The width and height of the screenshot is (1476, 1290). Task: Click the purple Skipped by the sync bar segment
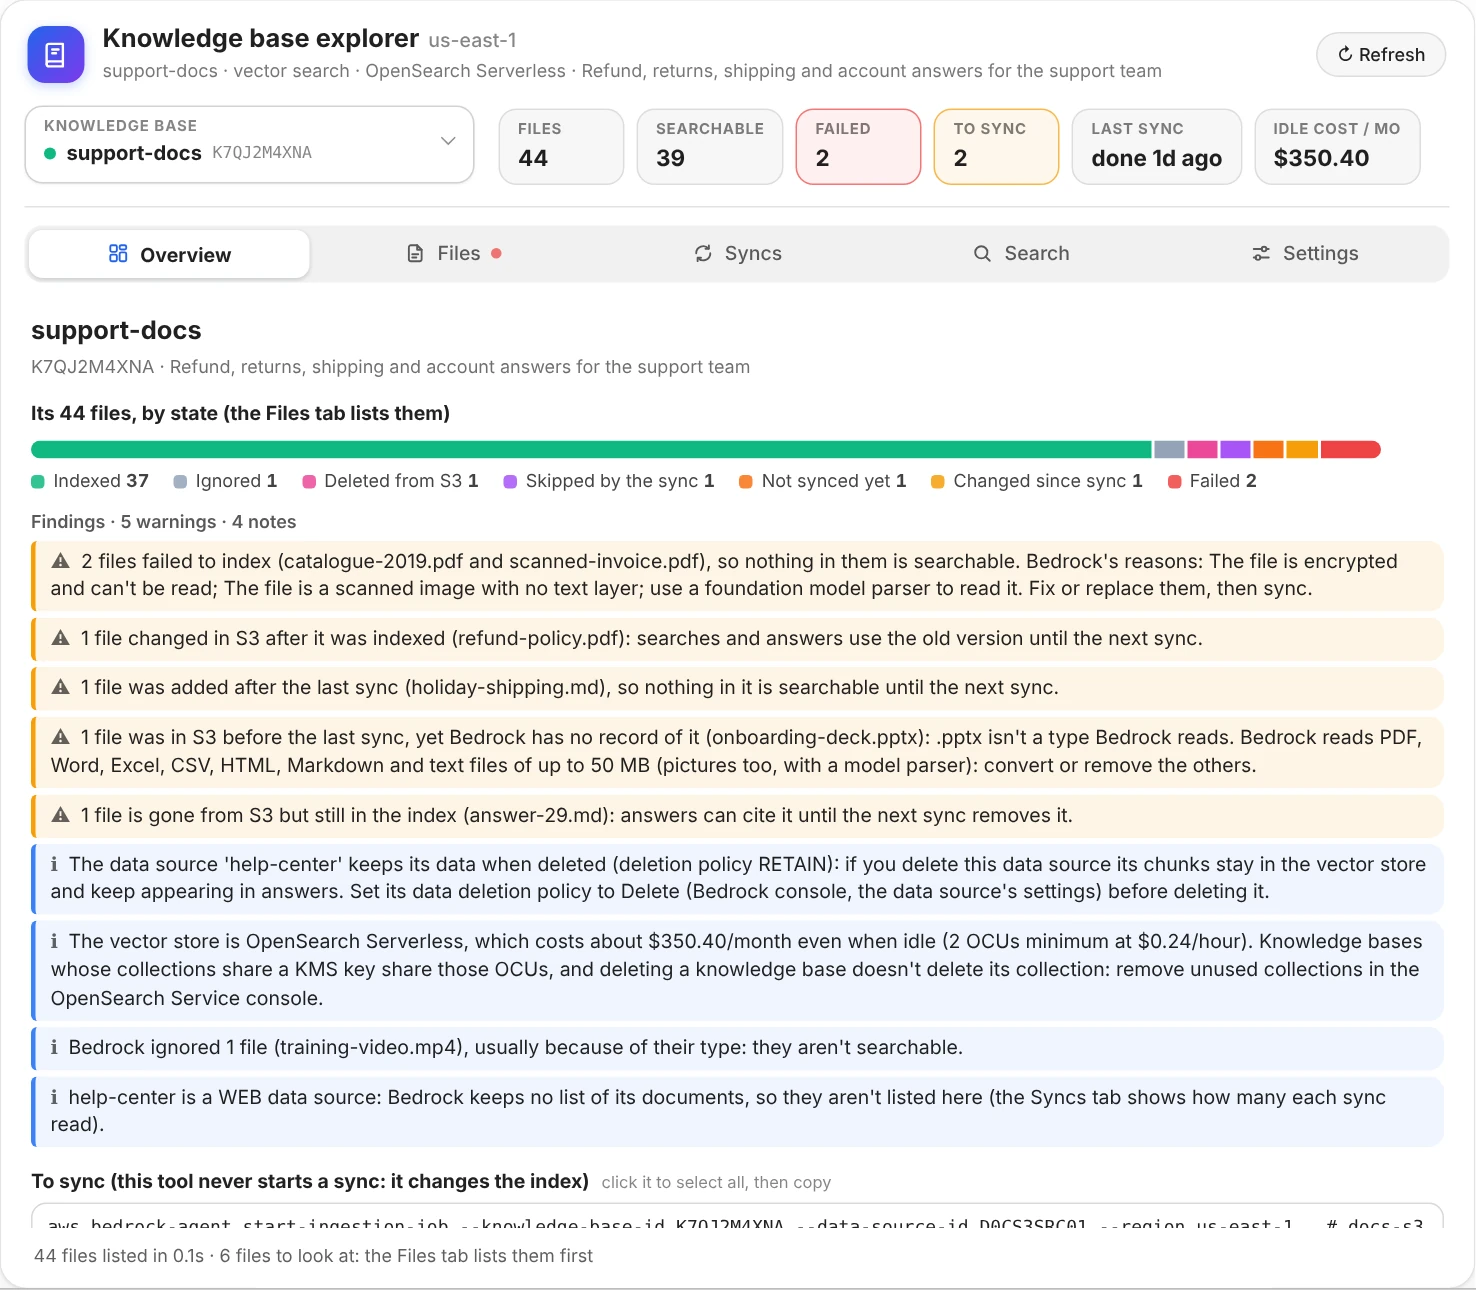[x=1235, y=450]
